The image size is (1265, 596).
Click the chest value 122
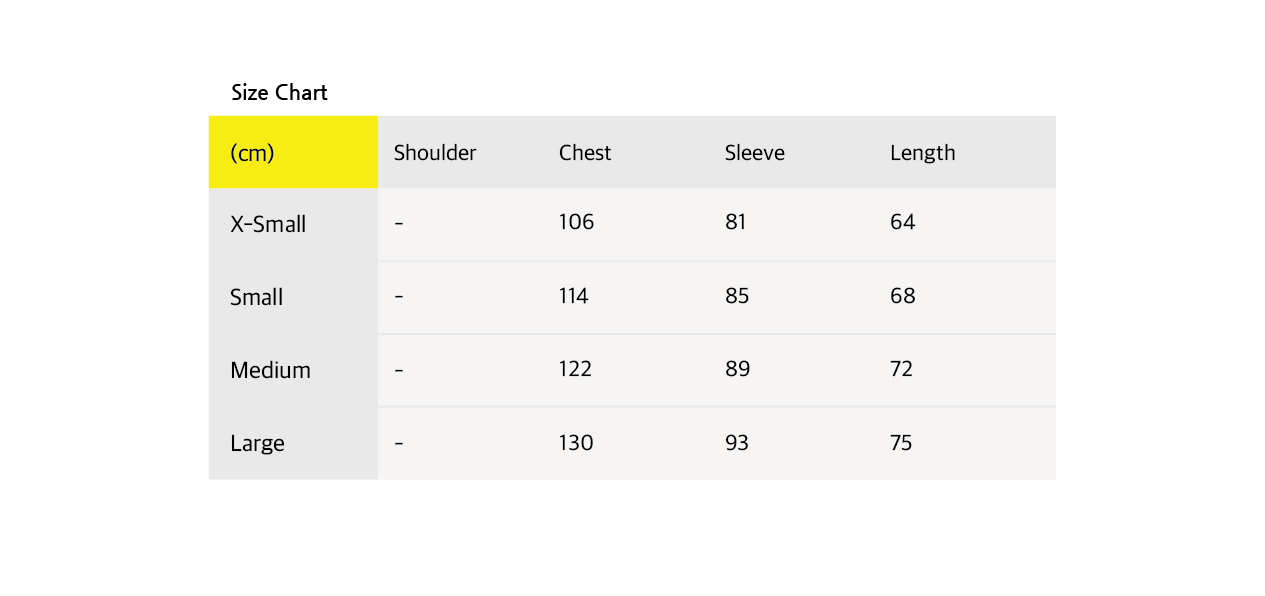coord(575,369)
